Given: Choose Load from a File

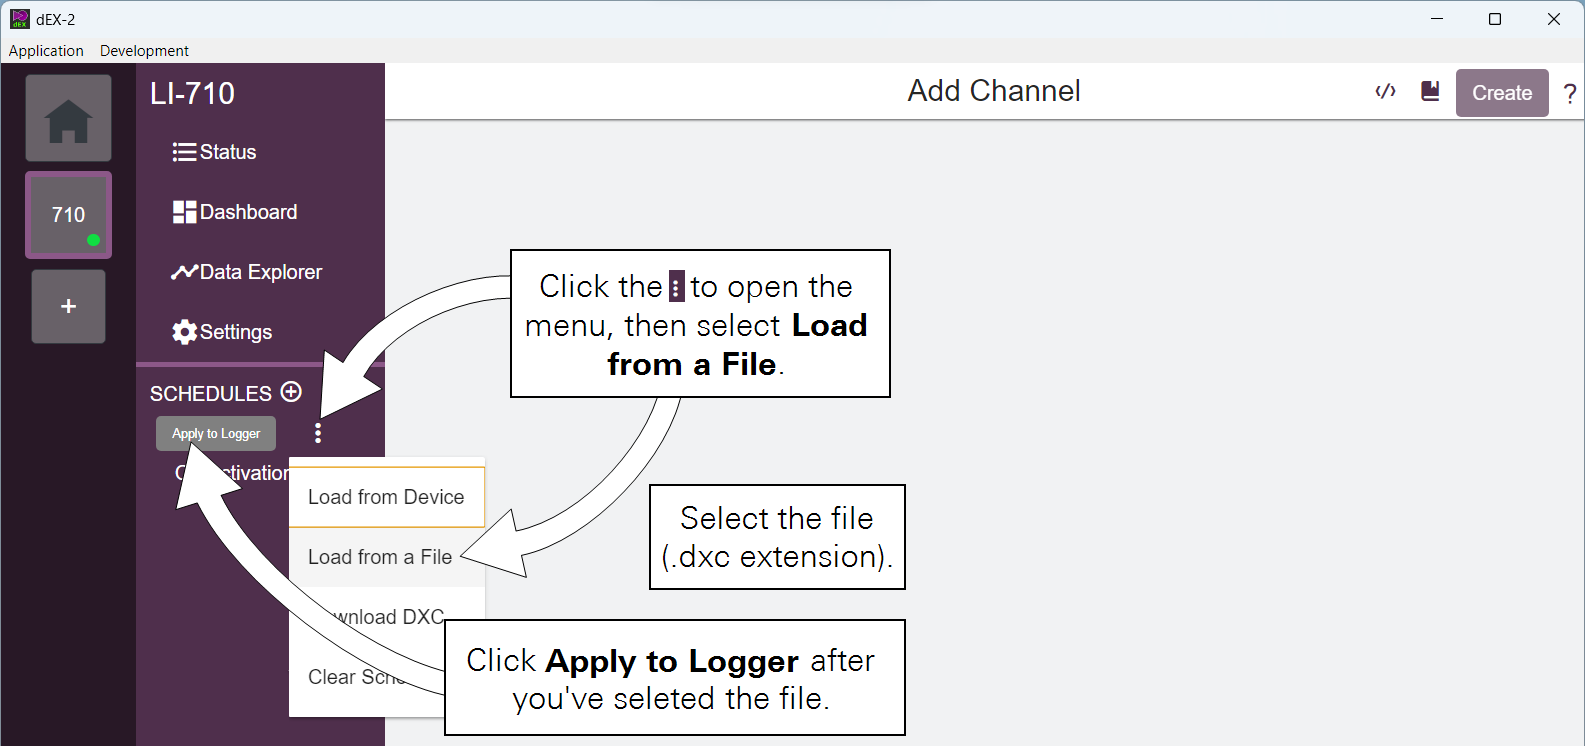Looking at the screenshot, I should [380, 557].
